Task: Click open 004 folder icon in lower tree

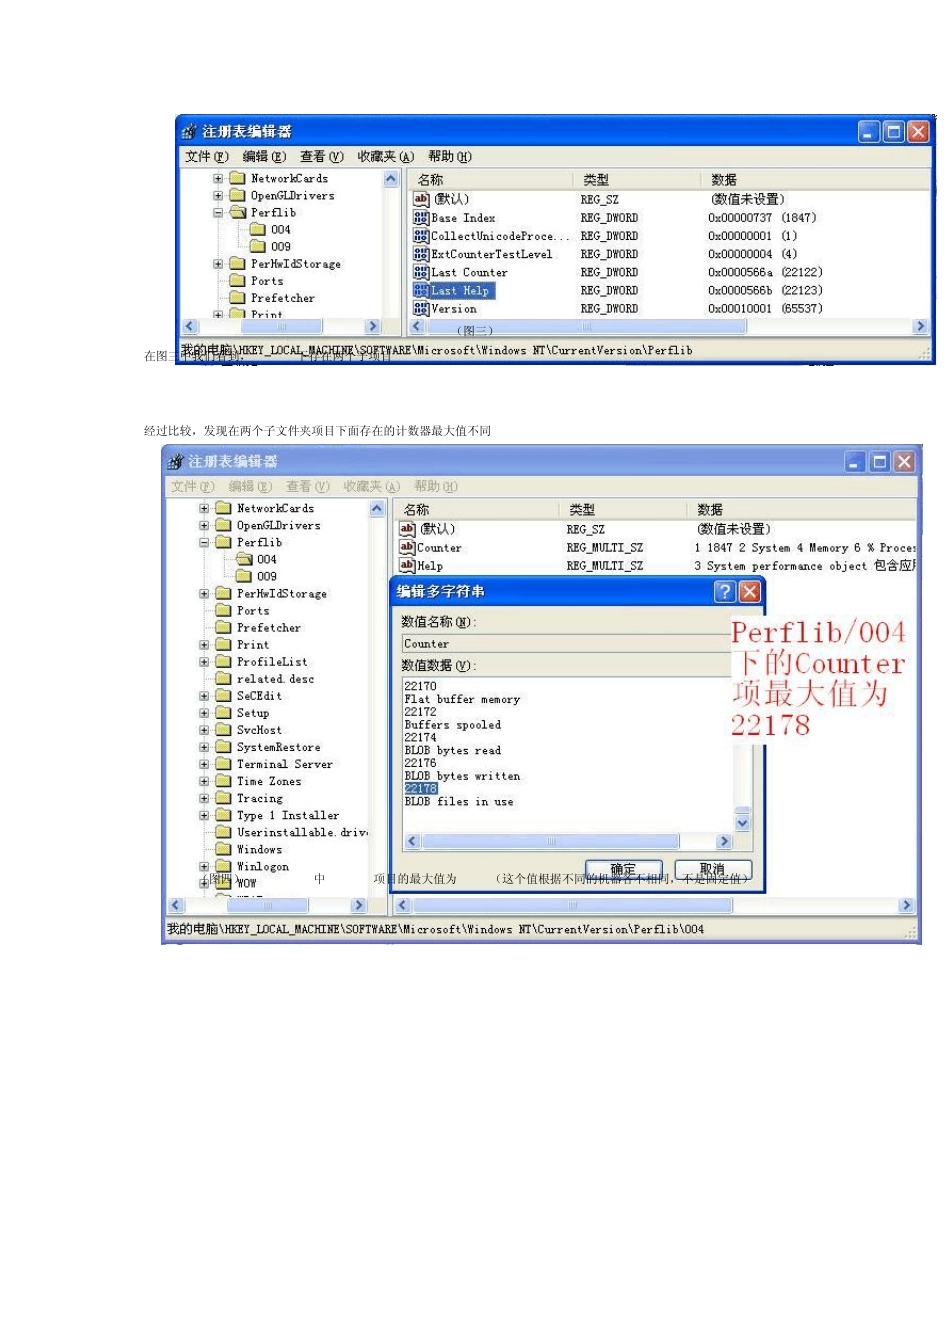Action: tap(243, 560)
